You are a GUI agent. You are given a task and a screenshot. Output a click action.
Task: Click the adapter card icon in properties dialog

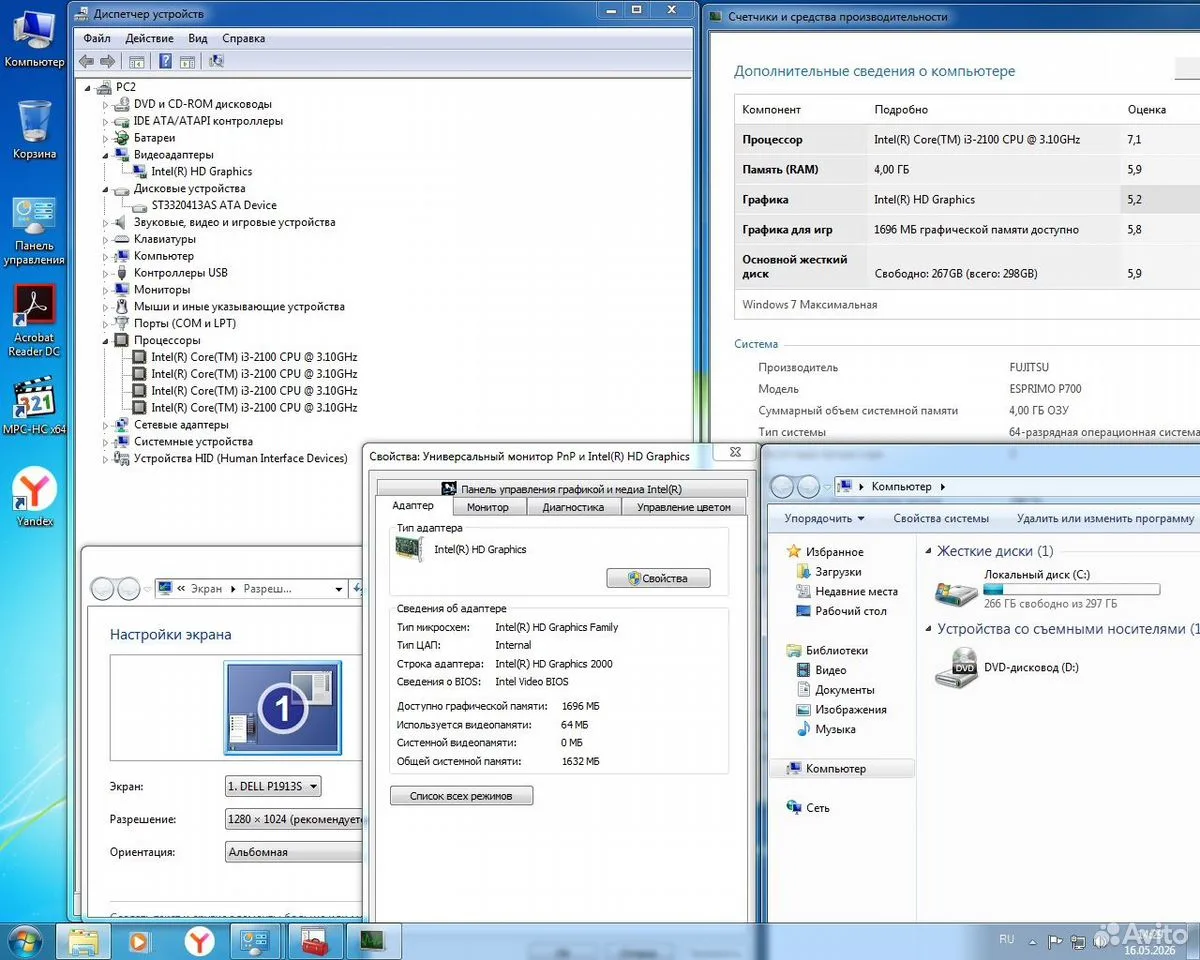409,549
